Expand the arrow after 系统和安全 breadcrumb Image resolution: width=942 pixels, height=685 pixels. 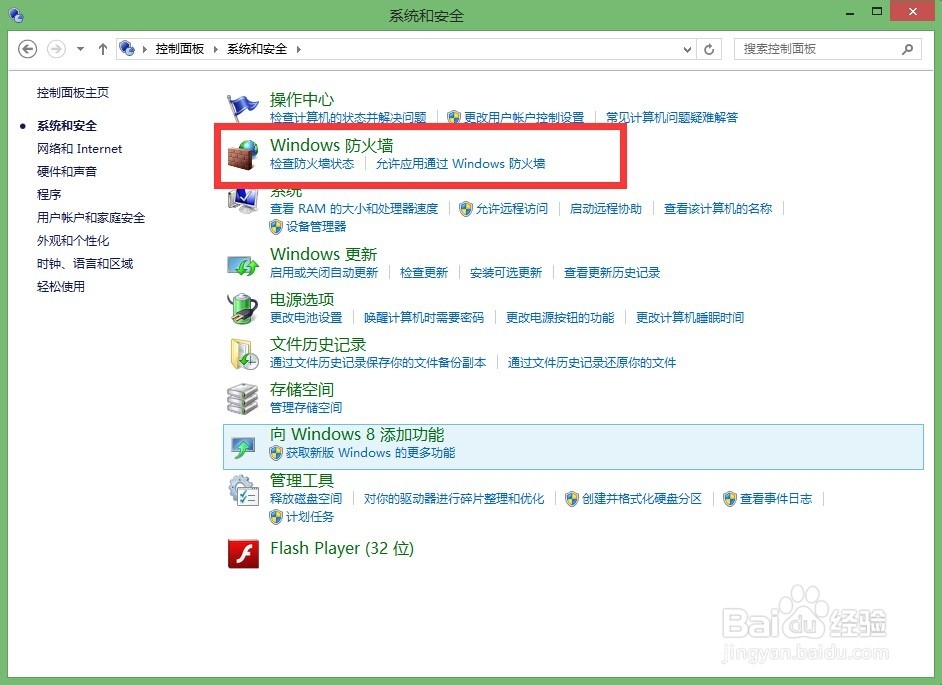tap(299, 49)
